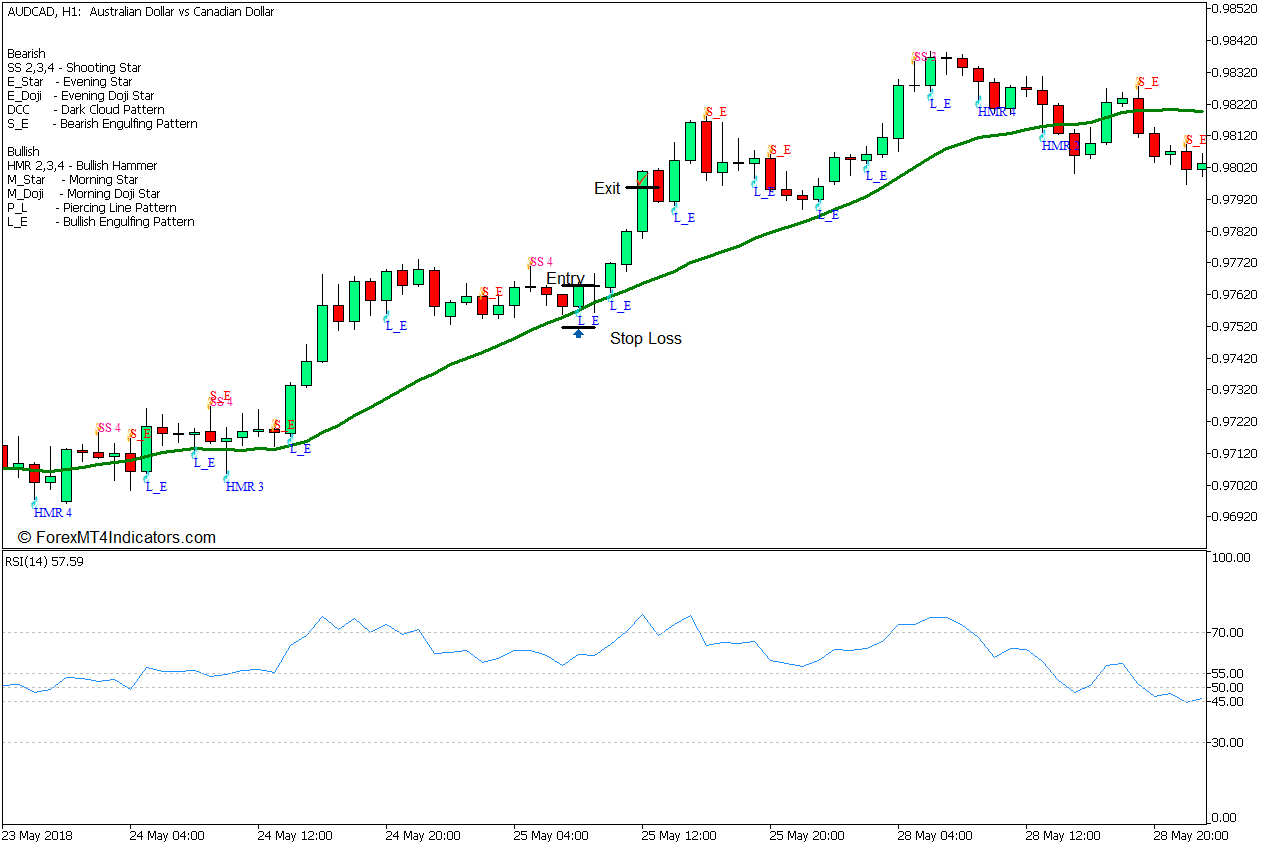The image size is (1276, 848).
Task: Select the HMR 4 pattern marker
Action: [x=53, y=513]
